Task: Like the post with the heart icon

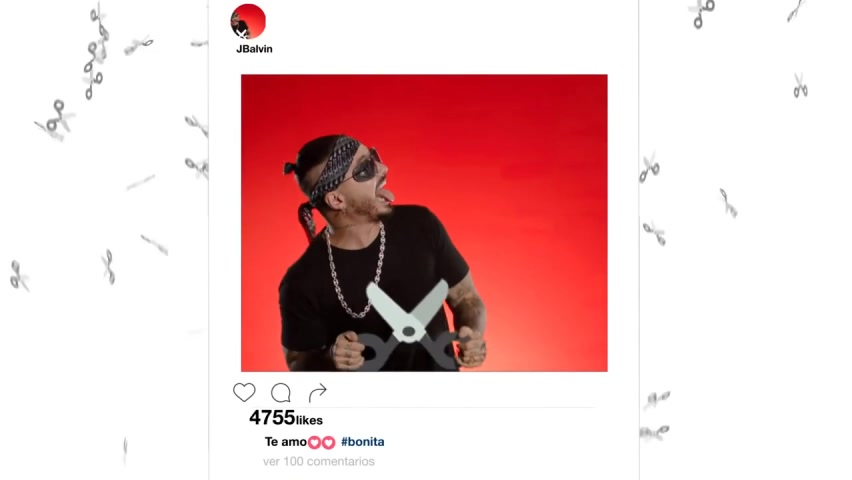Action: pyautogui.click(x=244, y=392)
